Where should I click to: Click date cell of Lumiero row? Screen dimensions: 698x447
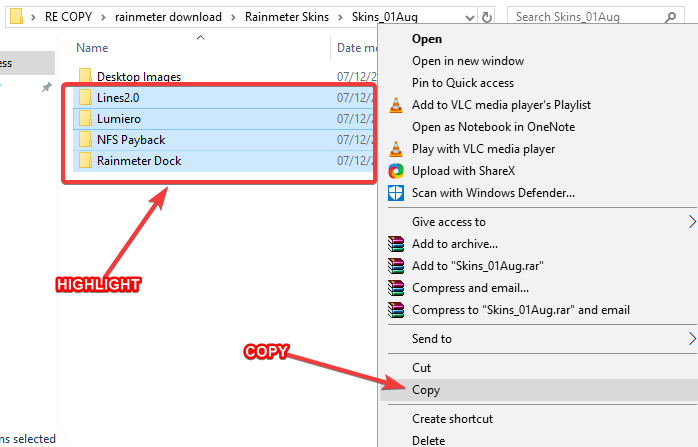[357, 119]
